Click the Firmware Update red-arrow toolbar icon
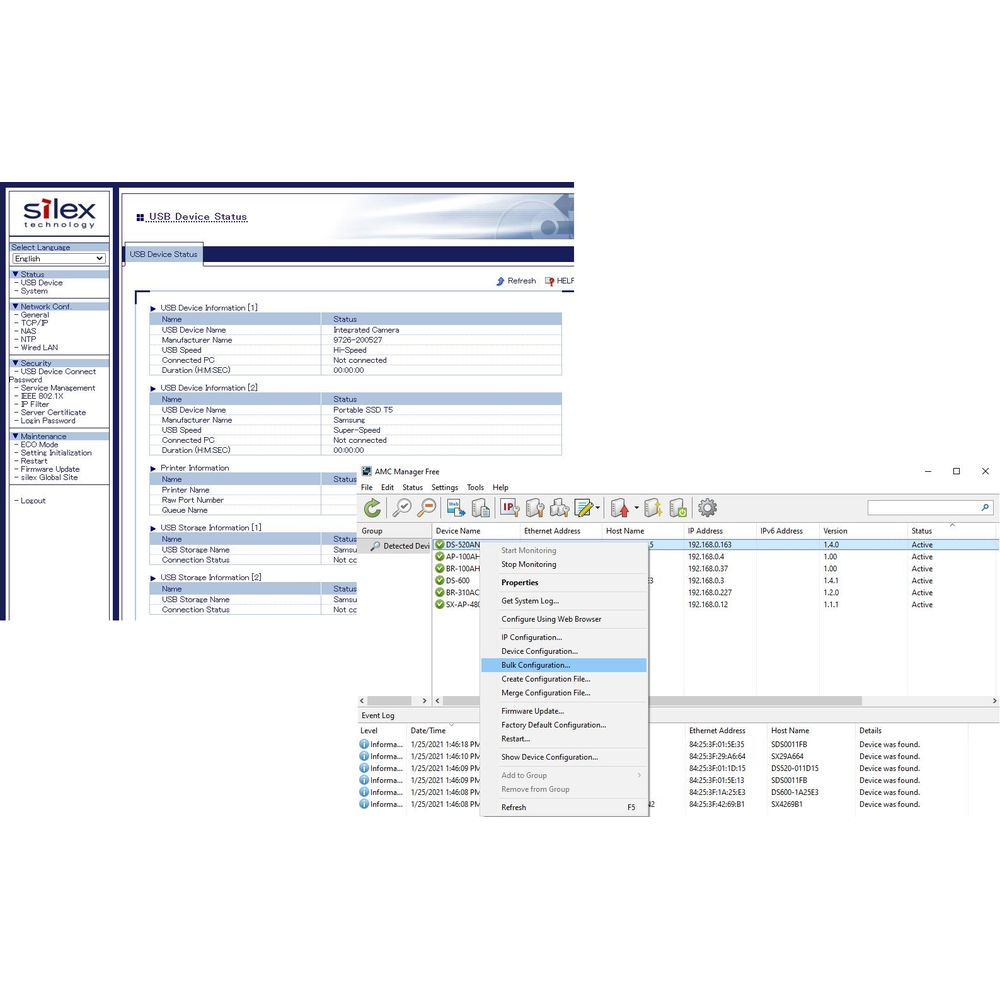 [x=621, y=508]
